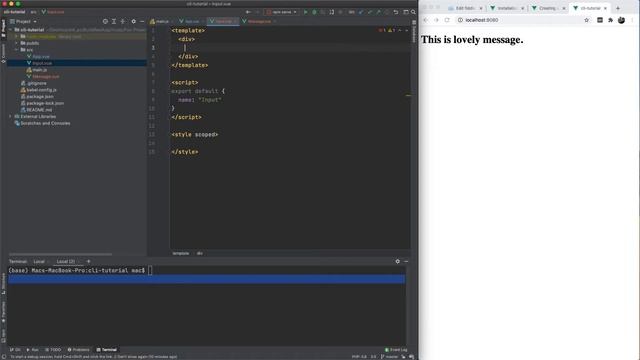
Task: Open the npm serve run configuration dropdown
Action: 281,12
